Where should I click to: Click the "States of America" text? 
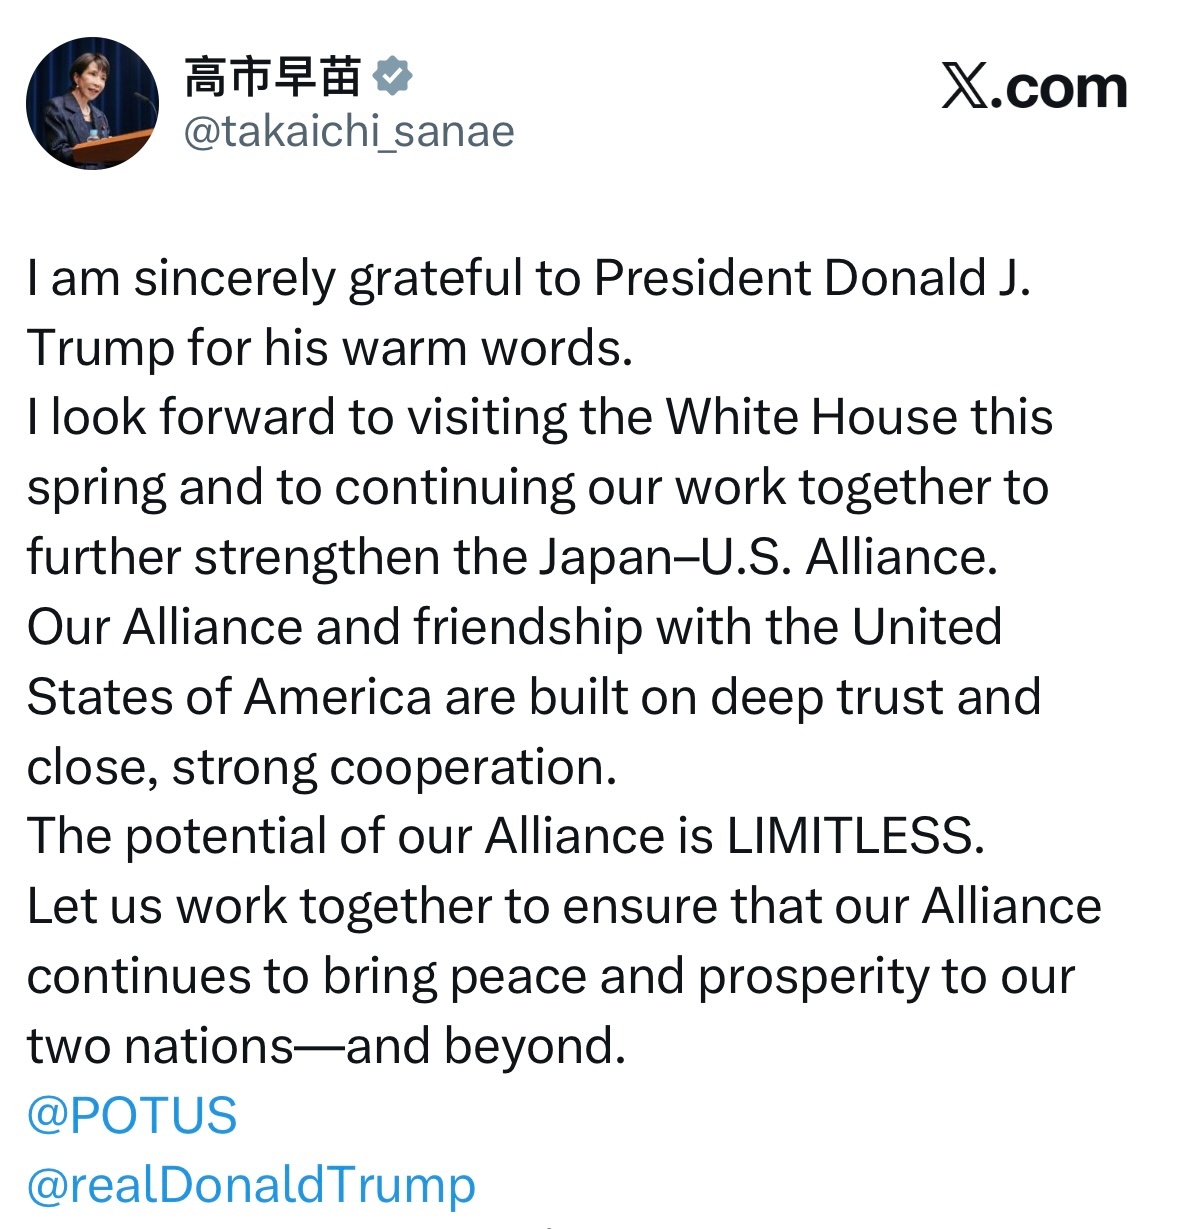click(229, 697)
